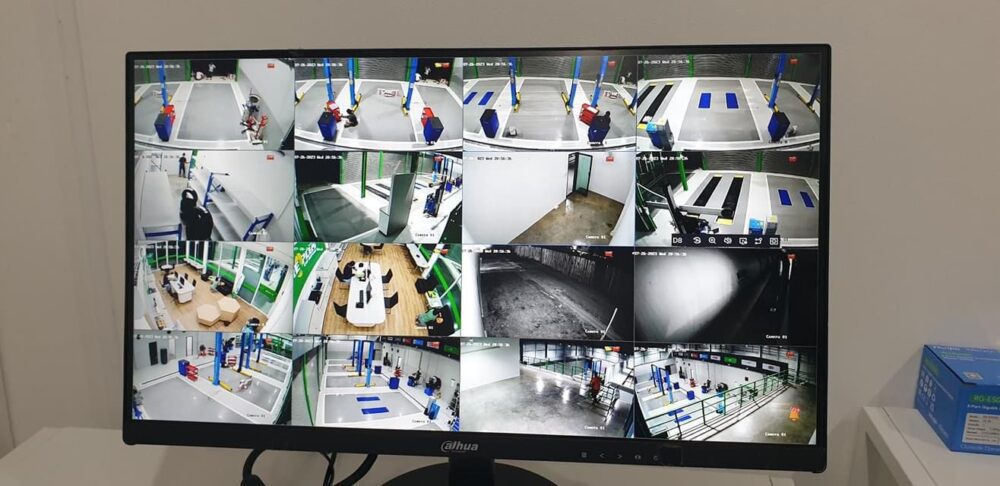Select the dark night-vision outdoor ground feed
The image size is (1000, 486).
(x=548, y=292)
